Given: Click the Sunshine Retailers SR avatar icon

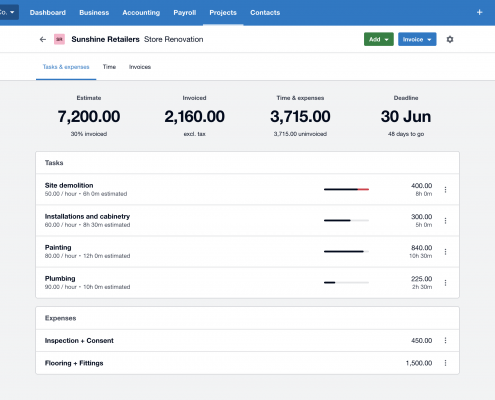Looking at the screenshot, I should click(59, 39).
